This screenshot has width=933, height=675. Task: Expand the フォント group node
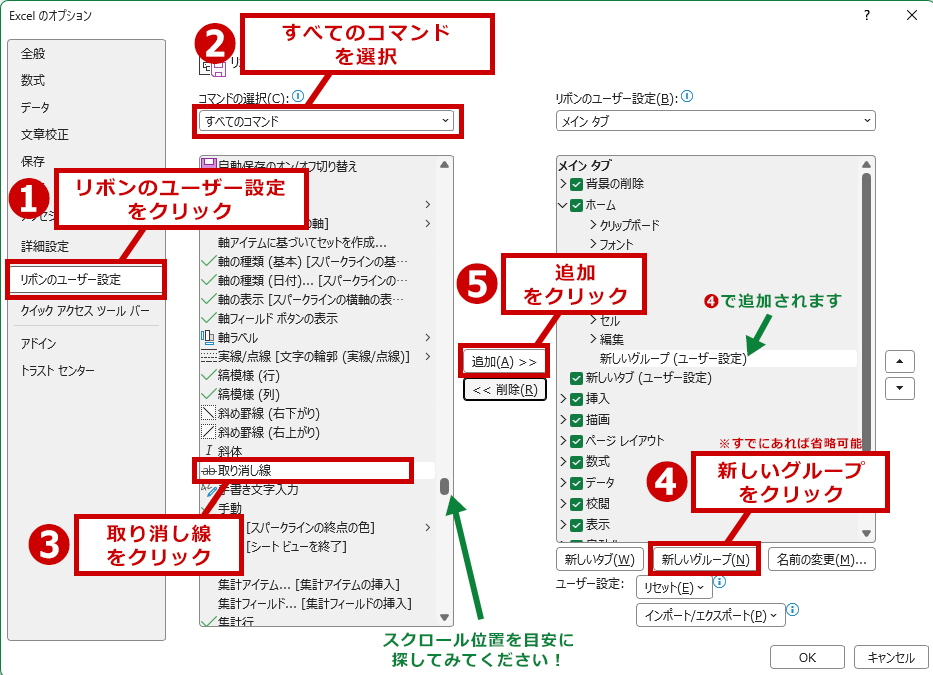(x=593, y=243)
